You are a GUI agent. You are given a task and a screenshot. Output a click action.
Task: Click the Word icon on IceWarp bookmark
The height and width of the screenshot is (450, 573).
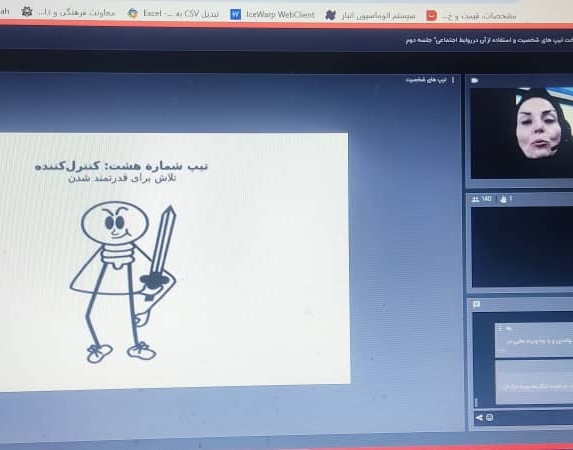tap(236, 15)
